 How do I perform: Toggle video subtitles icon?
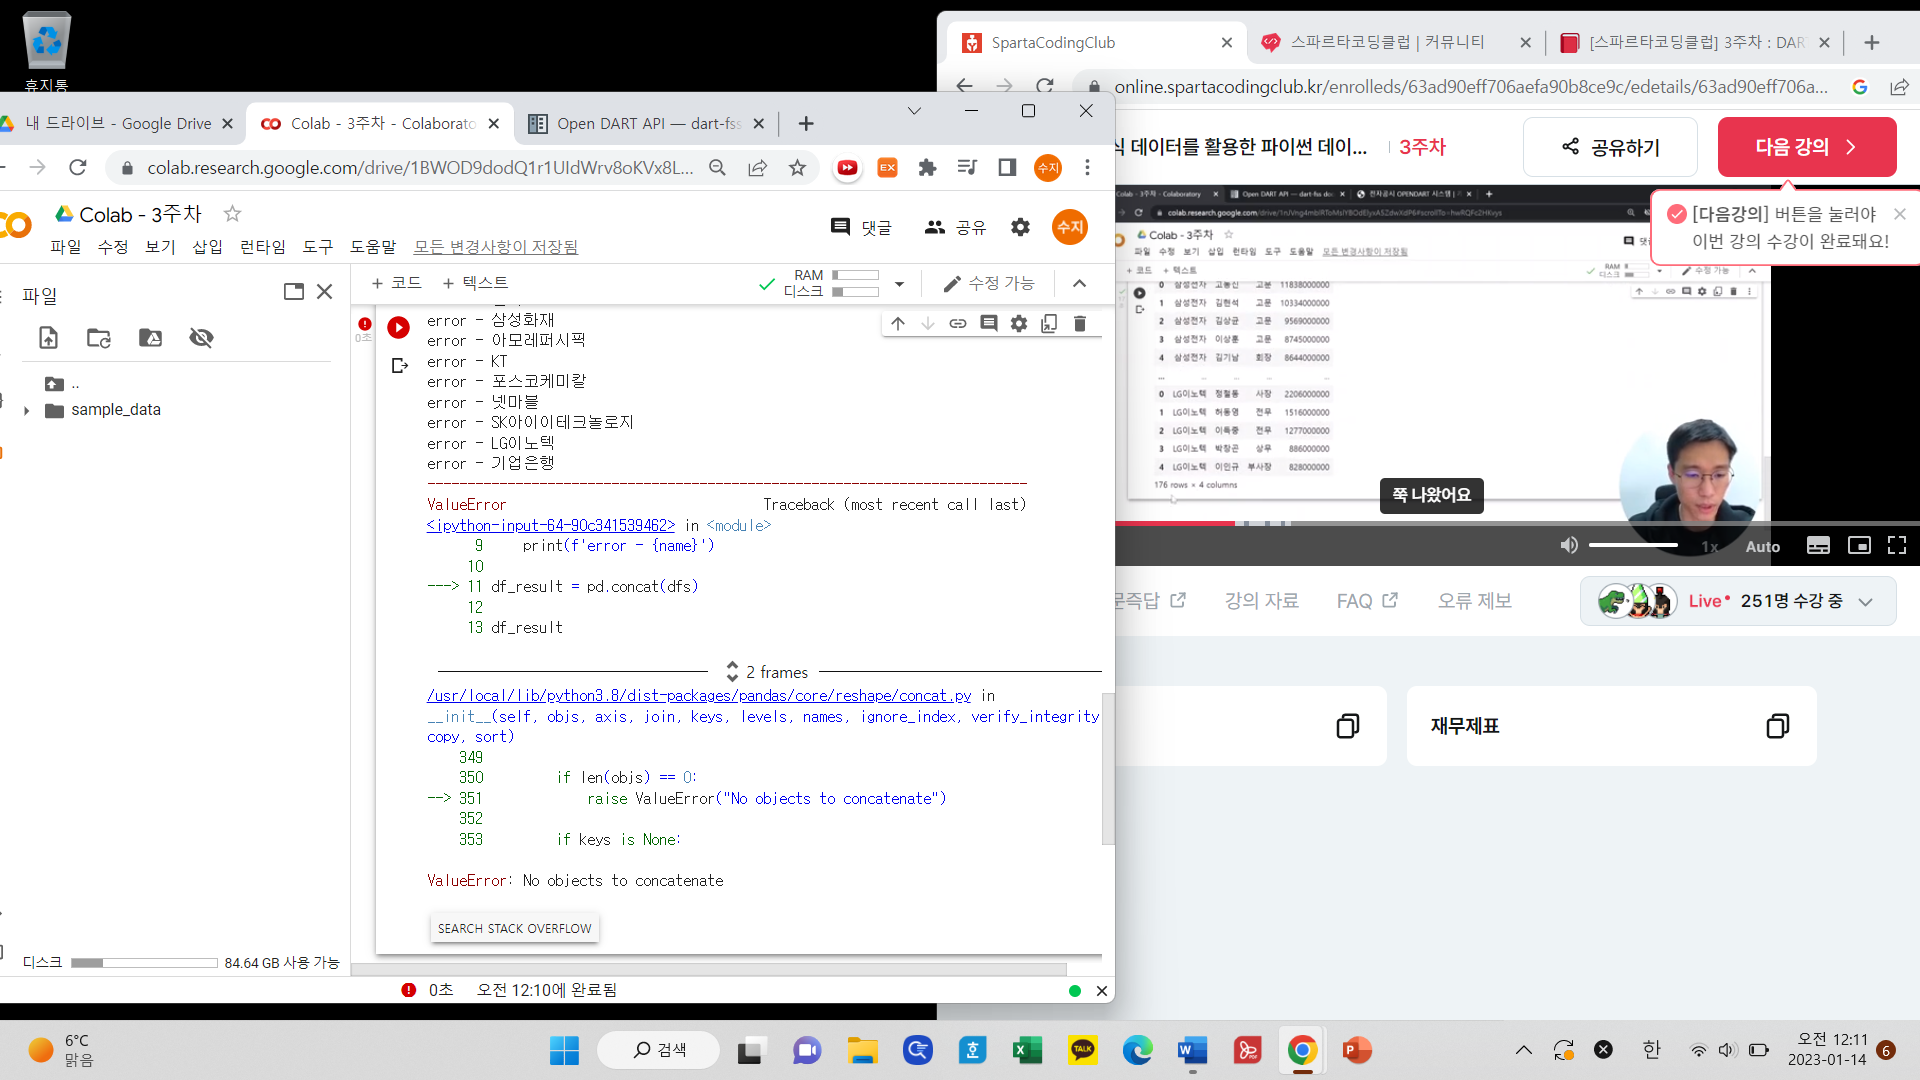tap(1818, 546)
